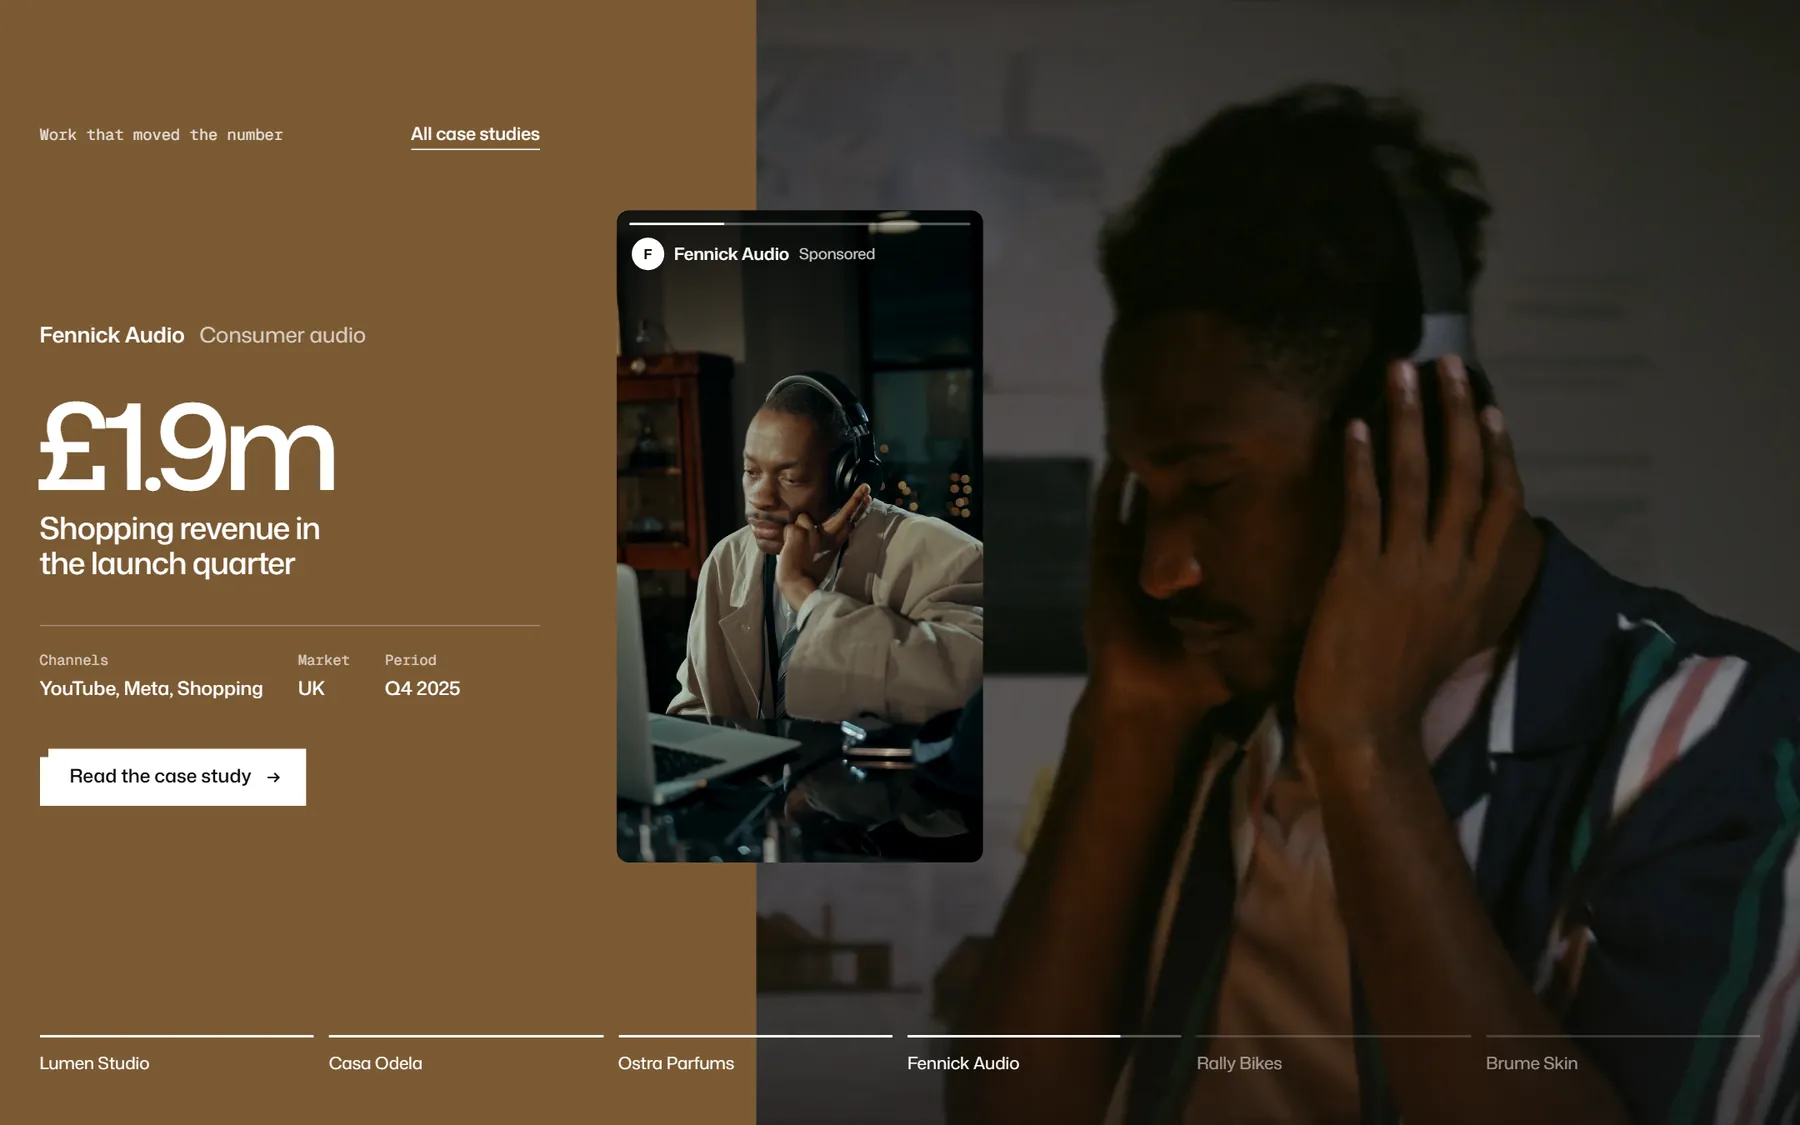
Task: Click the YouTube, Meta, Shopping channels value
Action: [x=151, y=688]
